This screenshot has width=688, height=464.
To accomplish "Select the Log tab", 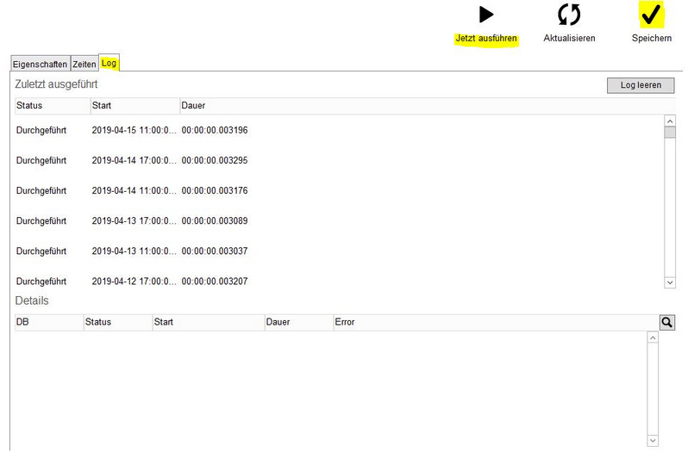I will (109, 64).
